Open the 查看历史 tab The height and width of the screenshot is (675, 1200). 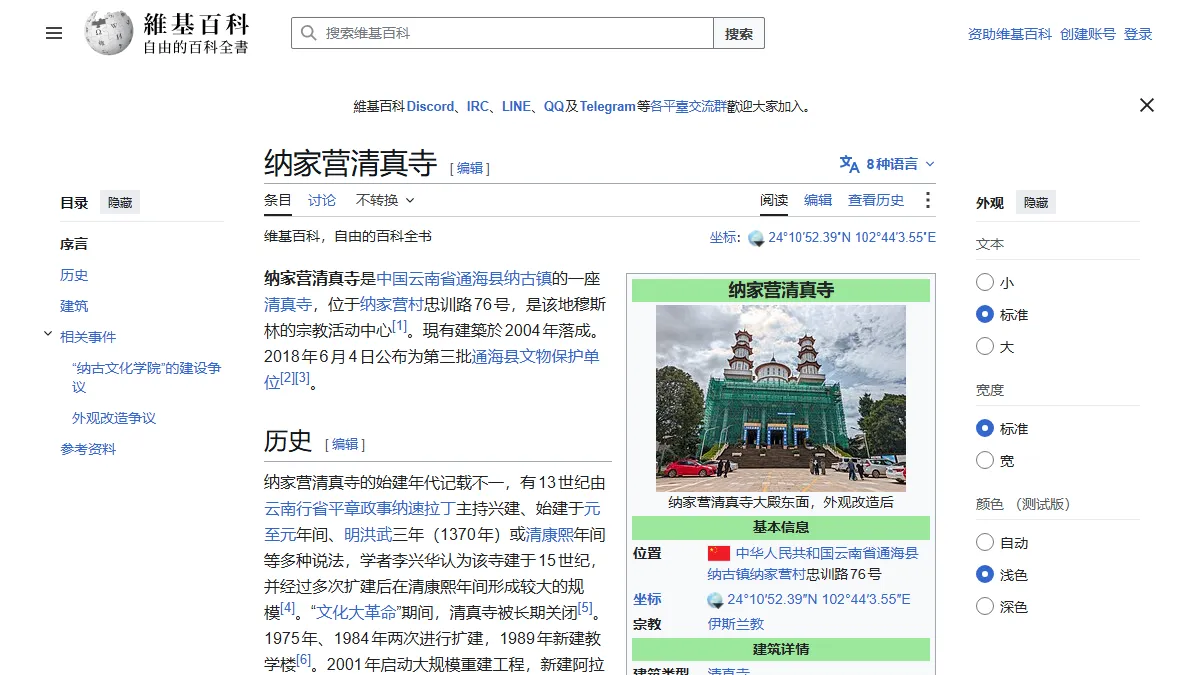(876, 200)
